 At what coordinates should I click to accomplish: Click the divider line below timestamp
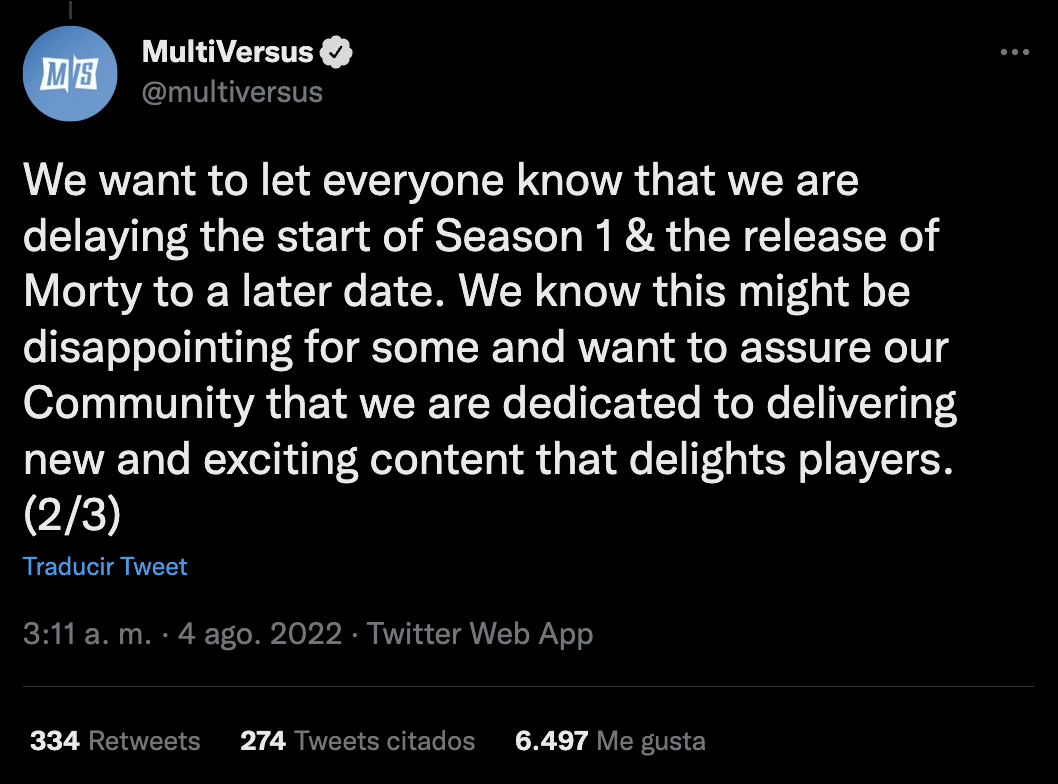[x=528, y=687]
